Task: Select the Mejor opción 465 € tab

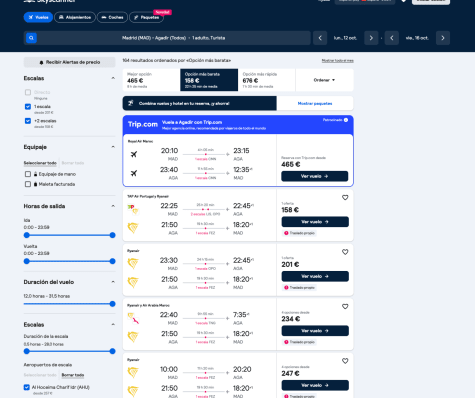Action: (x=151, y=80)
